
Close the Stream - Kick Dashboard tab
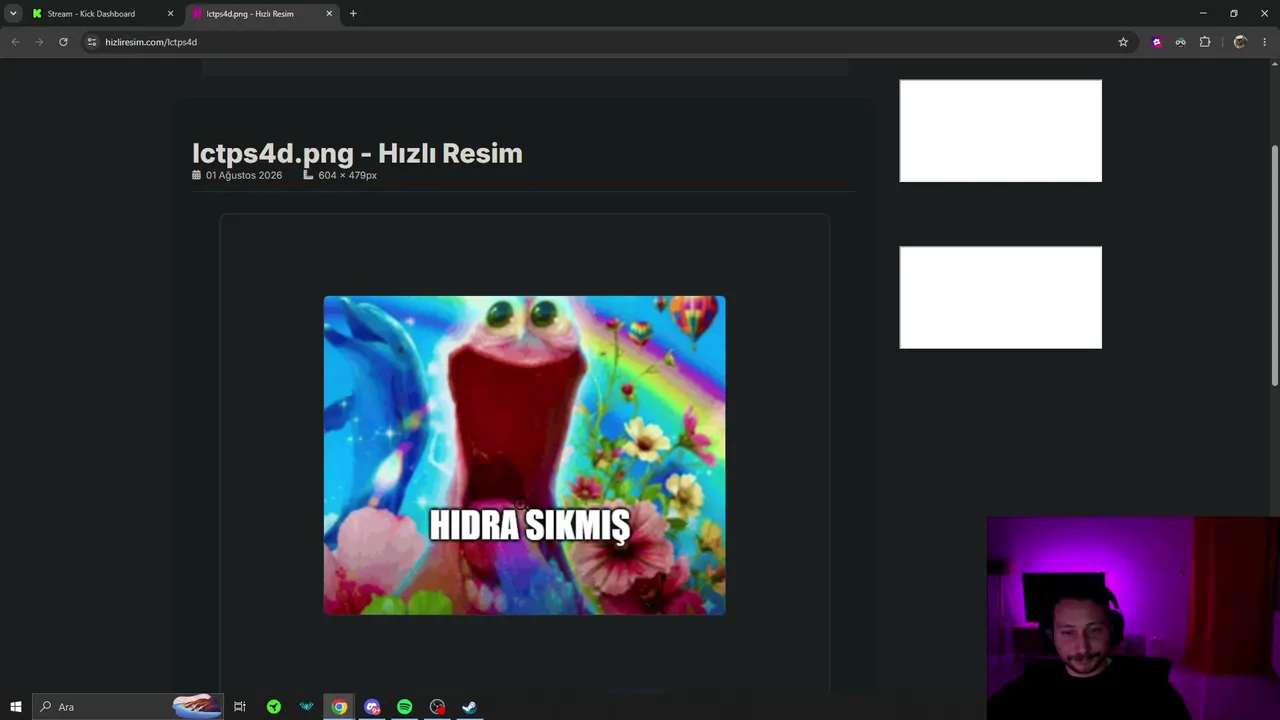[x=170, y=14]
